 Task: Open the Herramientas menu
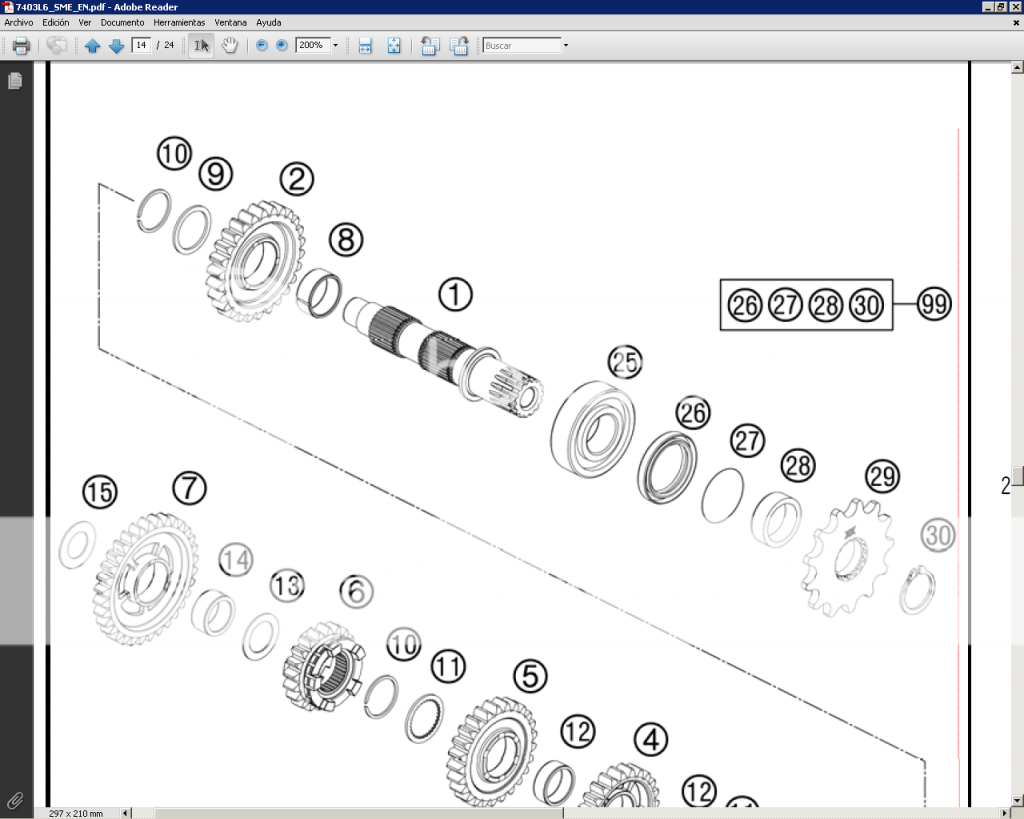(x=180, y=22)
